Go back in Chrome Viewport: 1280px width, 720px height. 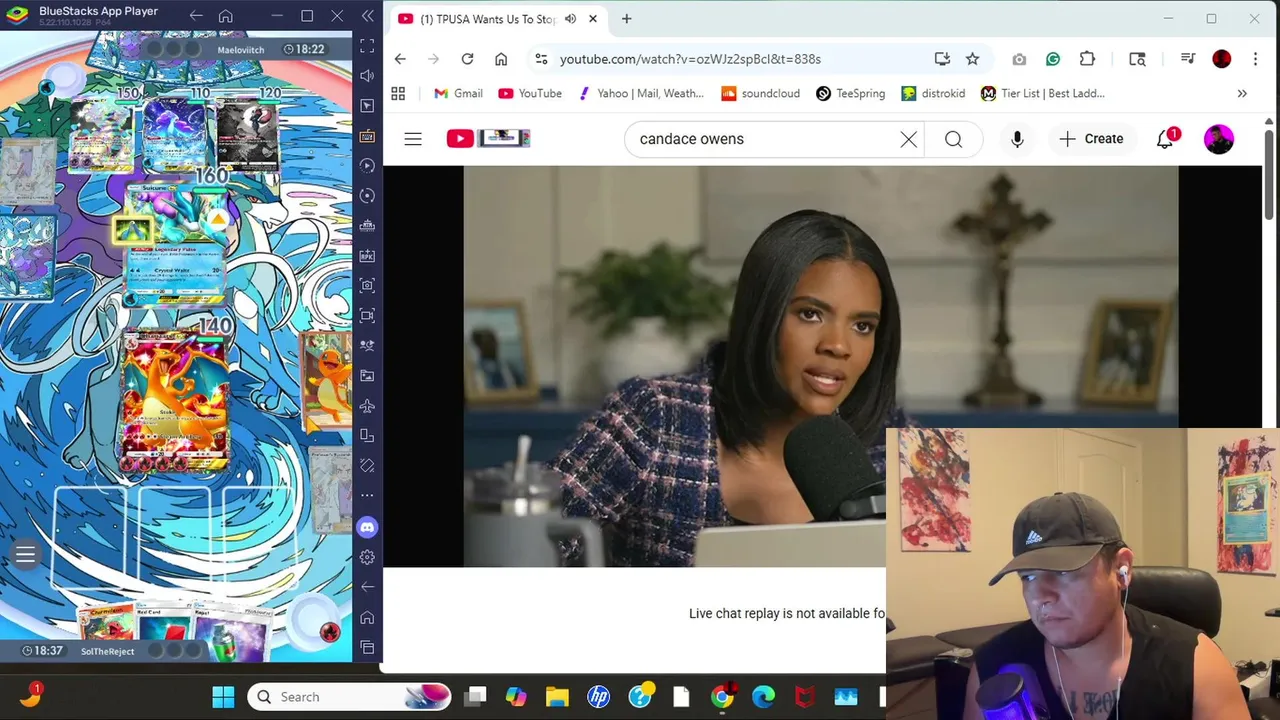[x=400, y=59]
